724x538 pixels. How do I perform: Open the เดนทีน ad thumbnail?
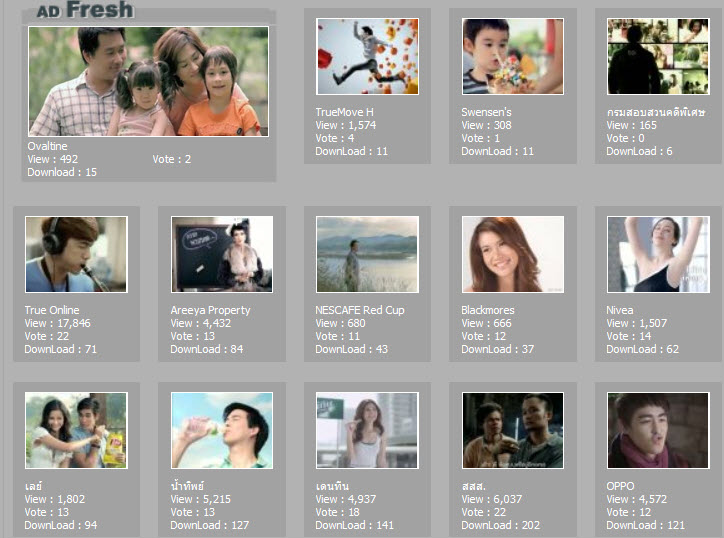(x=368, y=430)
